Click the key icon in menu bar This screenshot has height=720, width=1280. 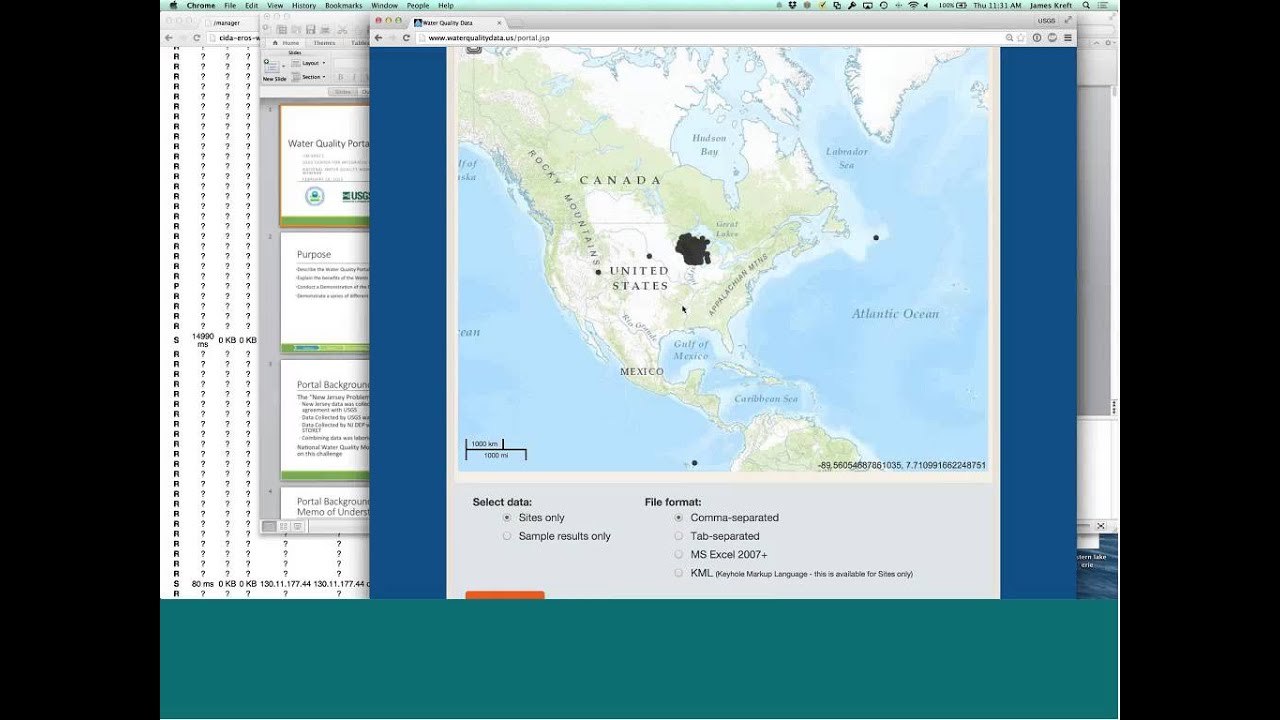(x=852, y=5)
